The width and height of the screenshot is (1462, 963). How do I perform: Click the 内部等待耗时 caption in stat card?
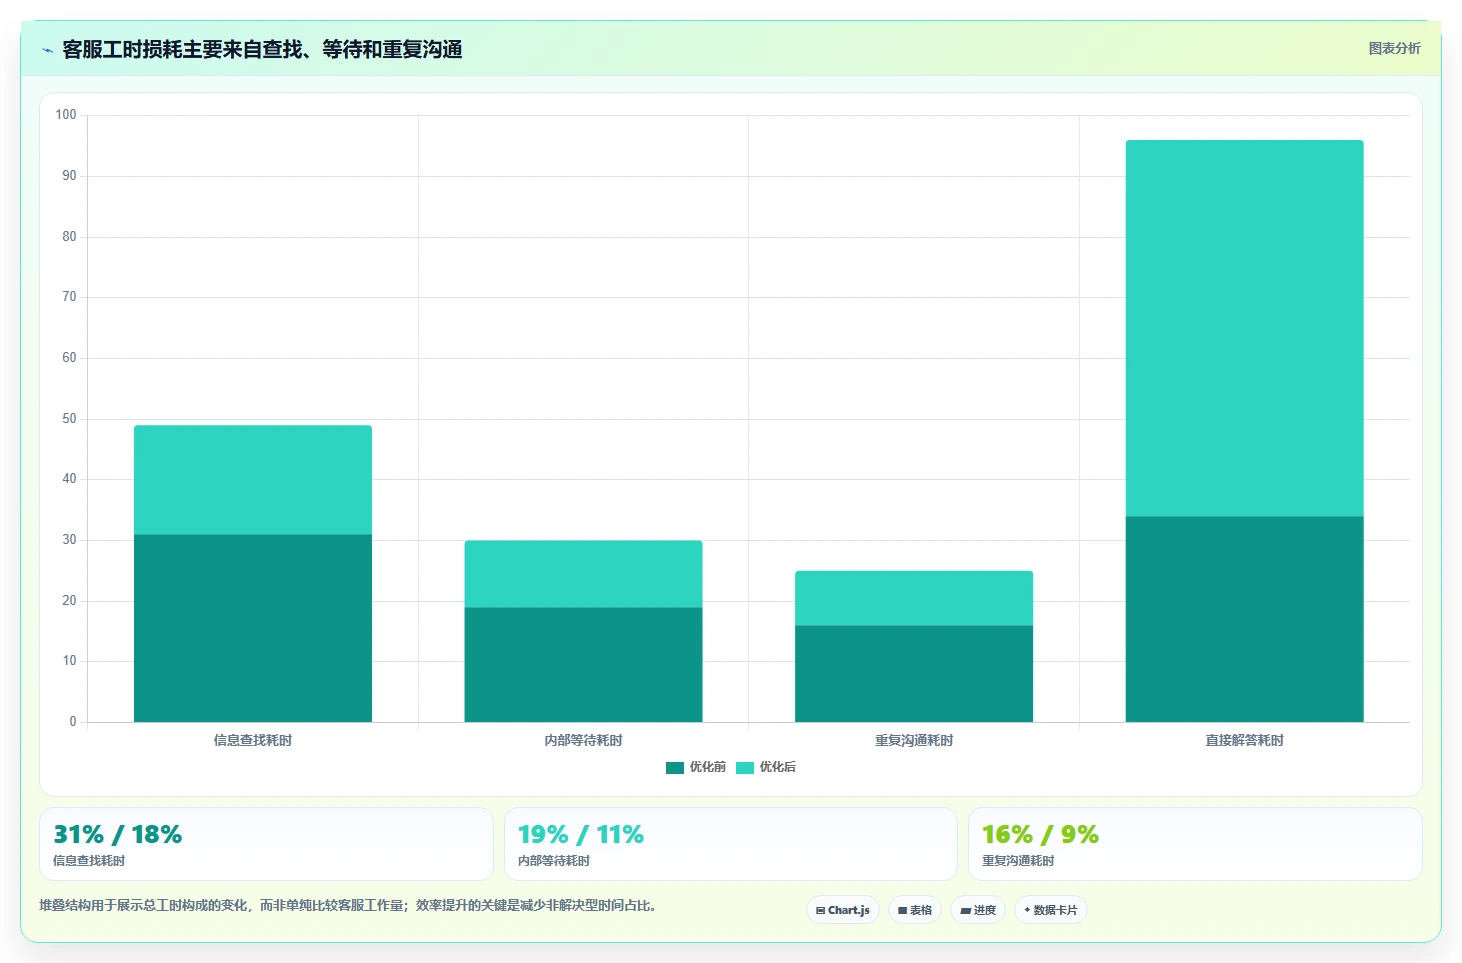click(554, 861)
